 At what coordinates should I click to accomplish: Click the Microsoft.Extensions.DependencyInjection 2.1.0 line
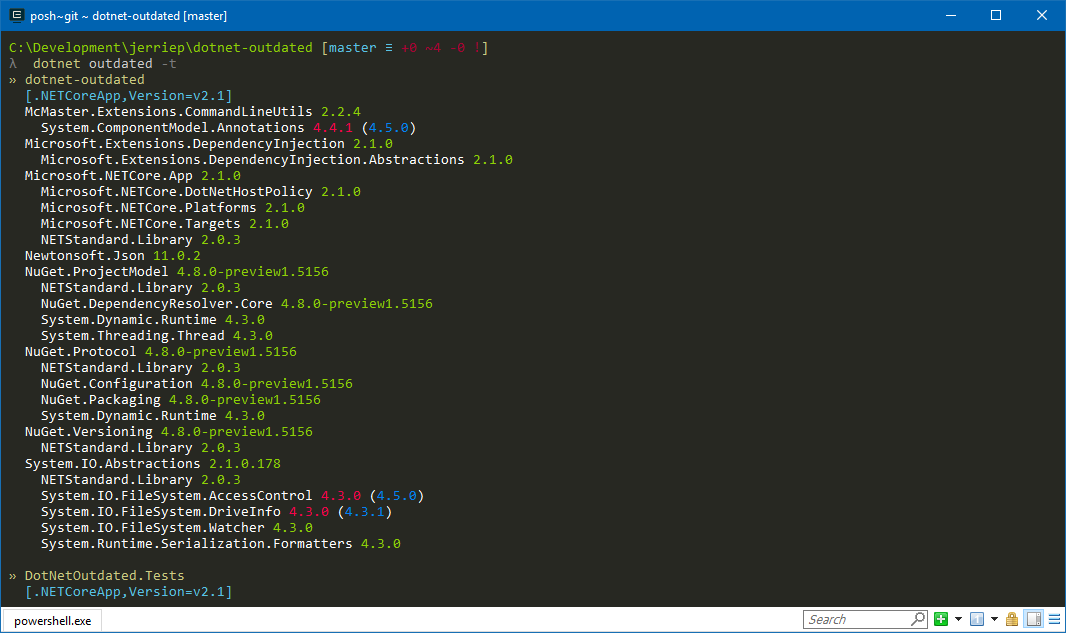click(x=209, y=143)
